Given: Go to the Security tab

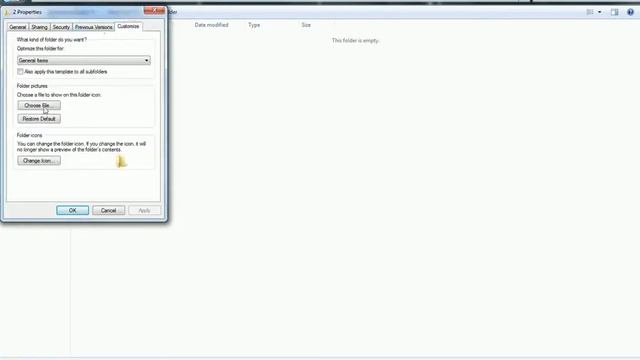Looking at the screenshot, I should (61, 27).
